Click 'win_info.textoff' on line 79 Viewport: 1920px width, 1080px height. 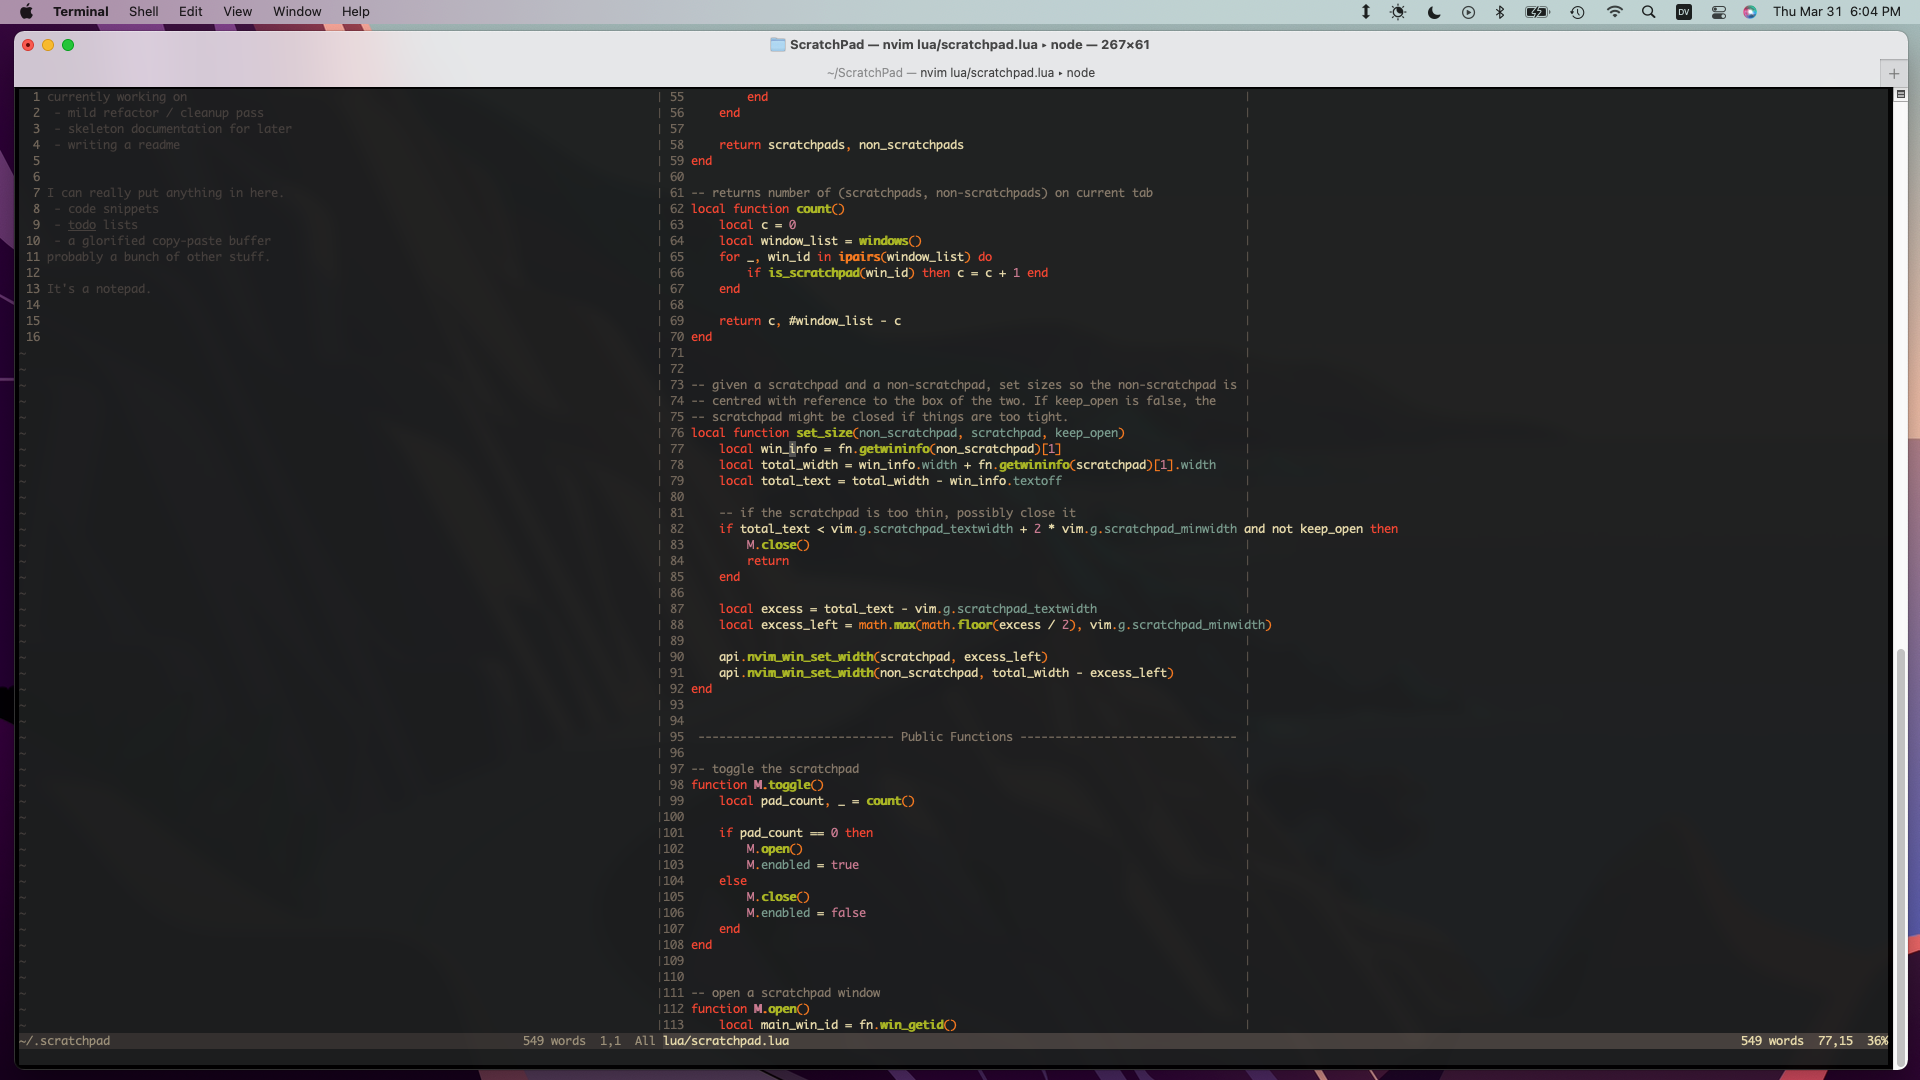pos(1005,481)
